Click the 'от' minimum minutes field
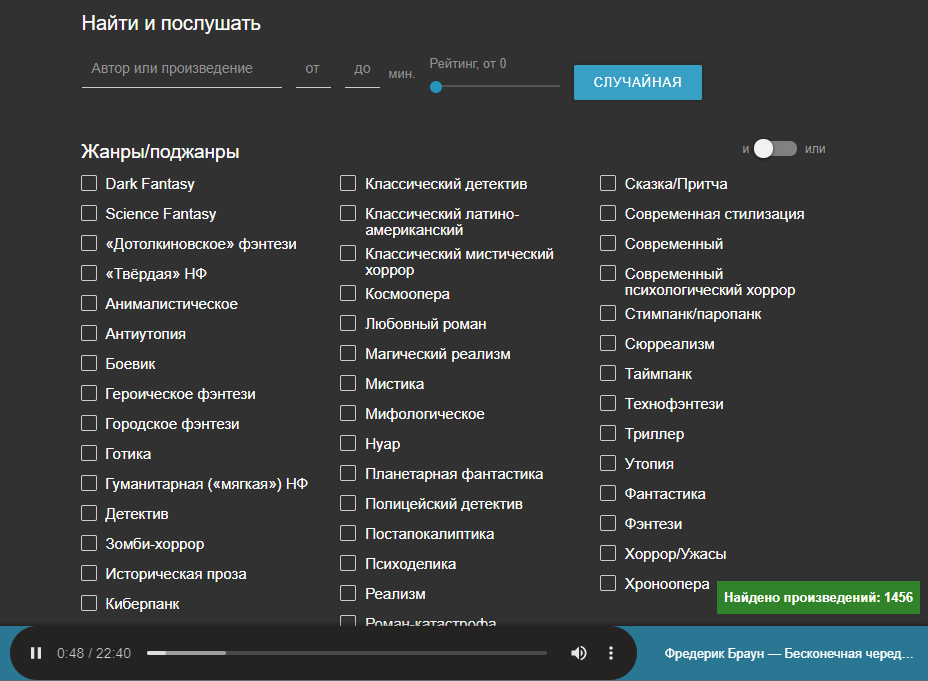The height and width of the screenshot is (681, 928). 313,69
